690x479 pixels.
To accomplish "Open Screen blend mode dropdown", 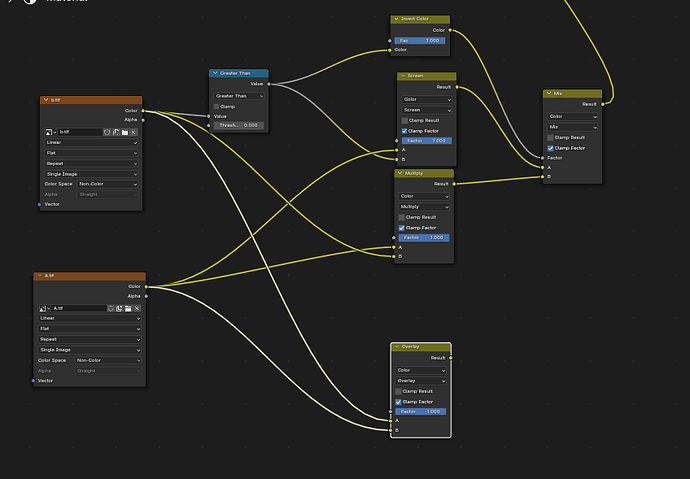I will (x=427, y=110).
